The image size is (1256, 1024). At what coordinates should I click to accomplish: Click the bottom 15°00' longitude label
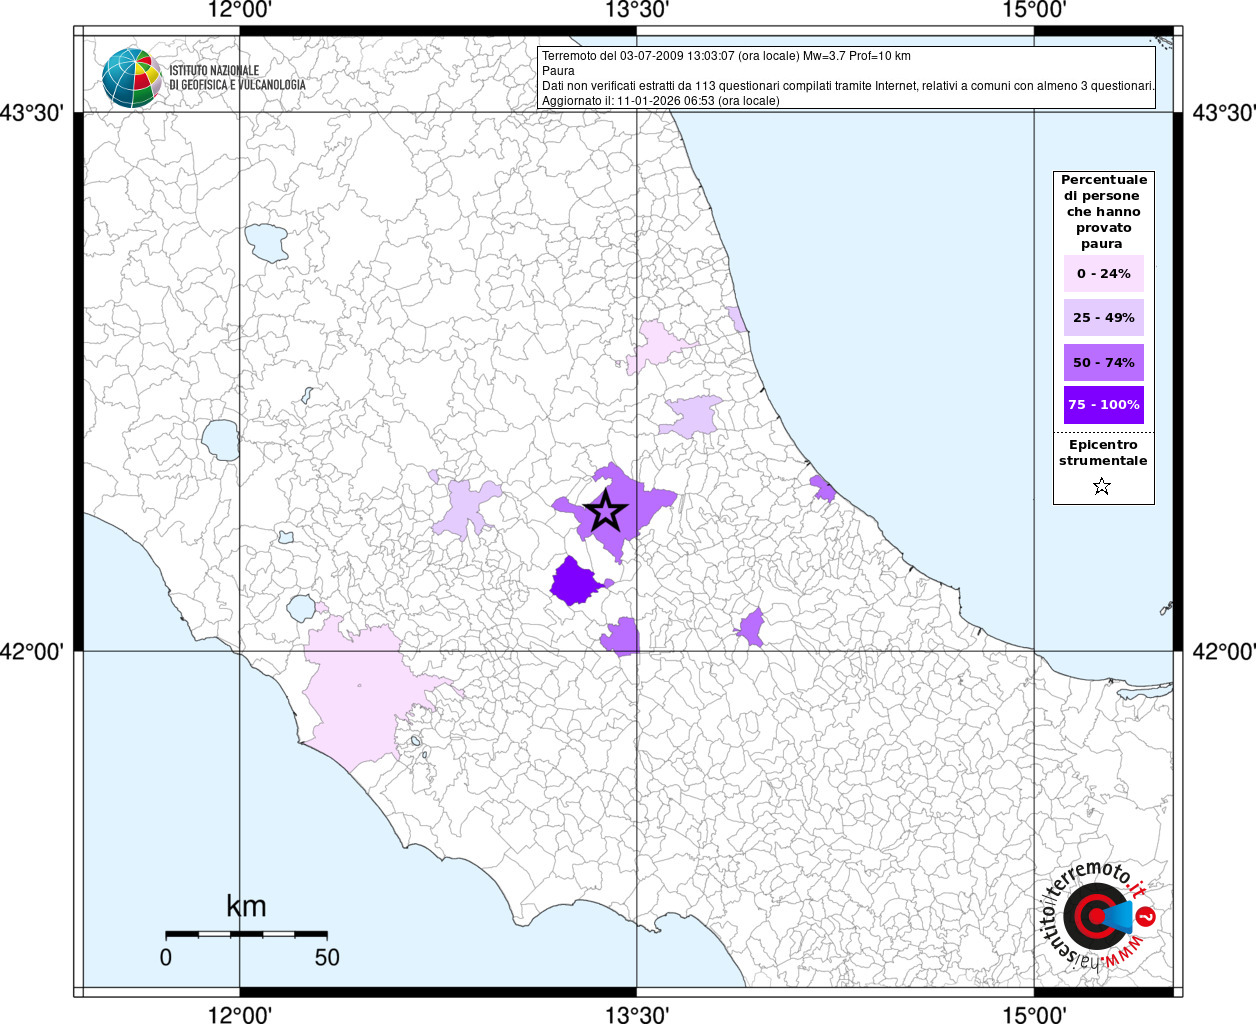1034,1014
